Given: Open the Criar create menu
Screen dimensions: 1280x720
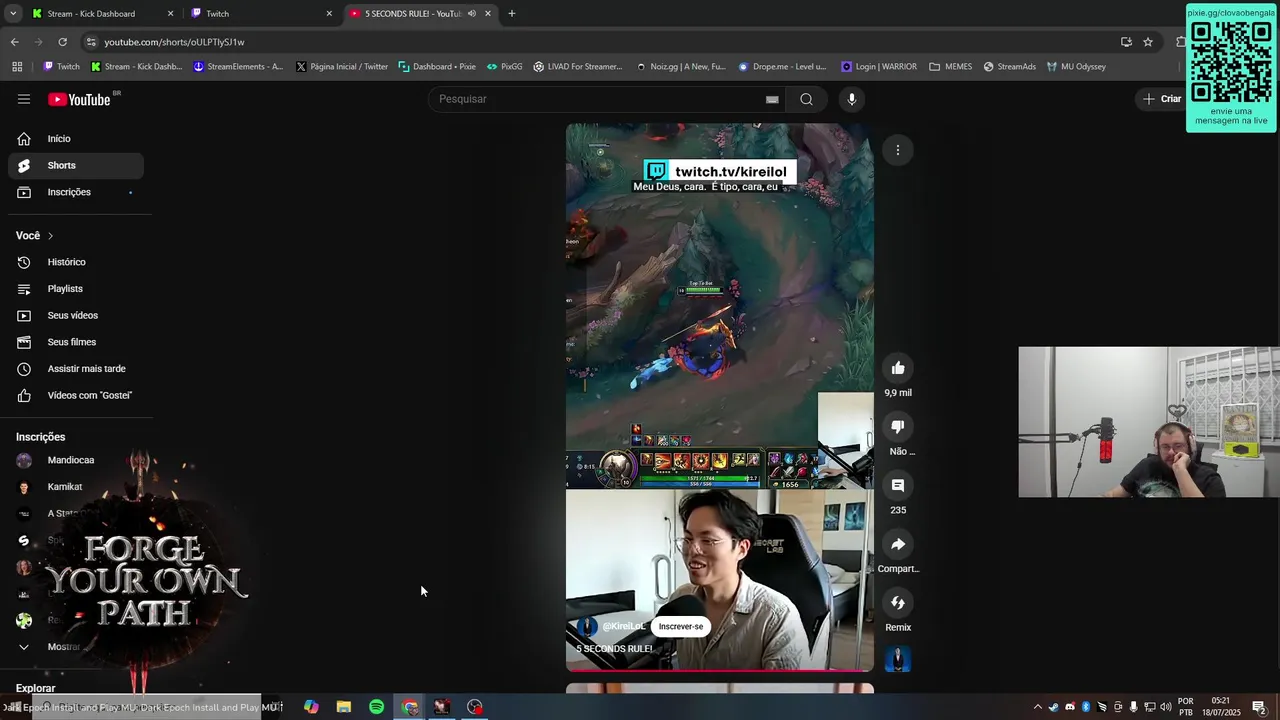Looking at the screenshot, I should point(1163,99).
